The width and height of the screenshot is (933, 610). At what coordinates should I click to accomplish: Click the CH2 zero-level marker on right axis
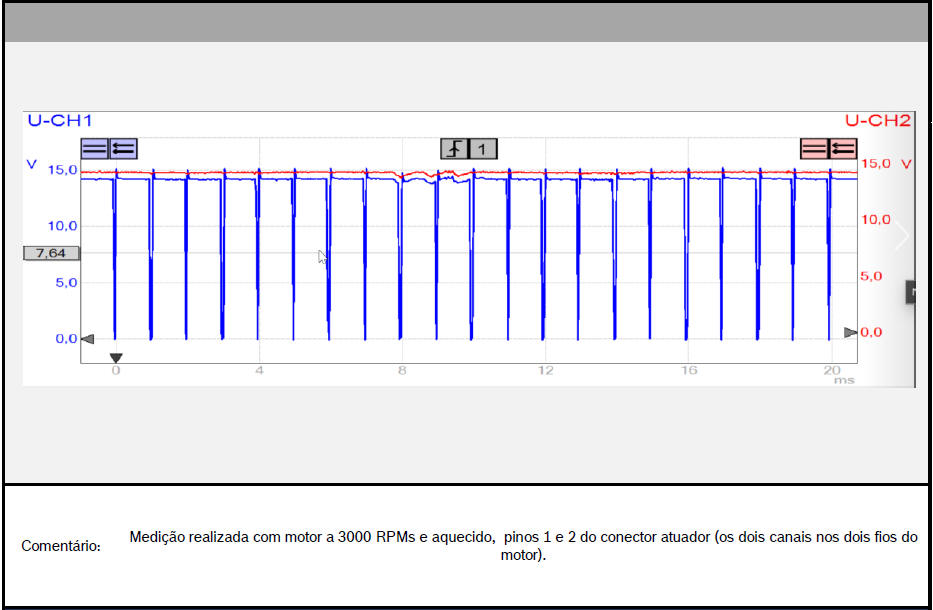(850, 332)
